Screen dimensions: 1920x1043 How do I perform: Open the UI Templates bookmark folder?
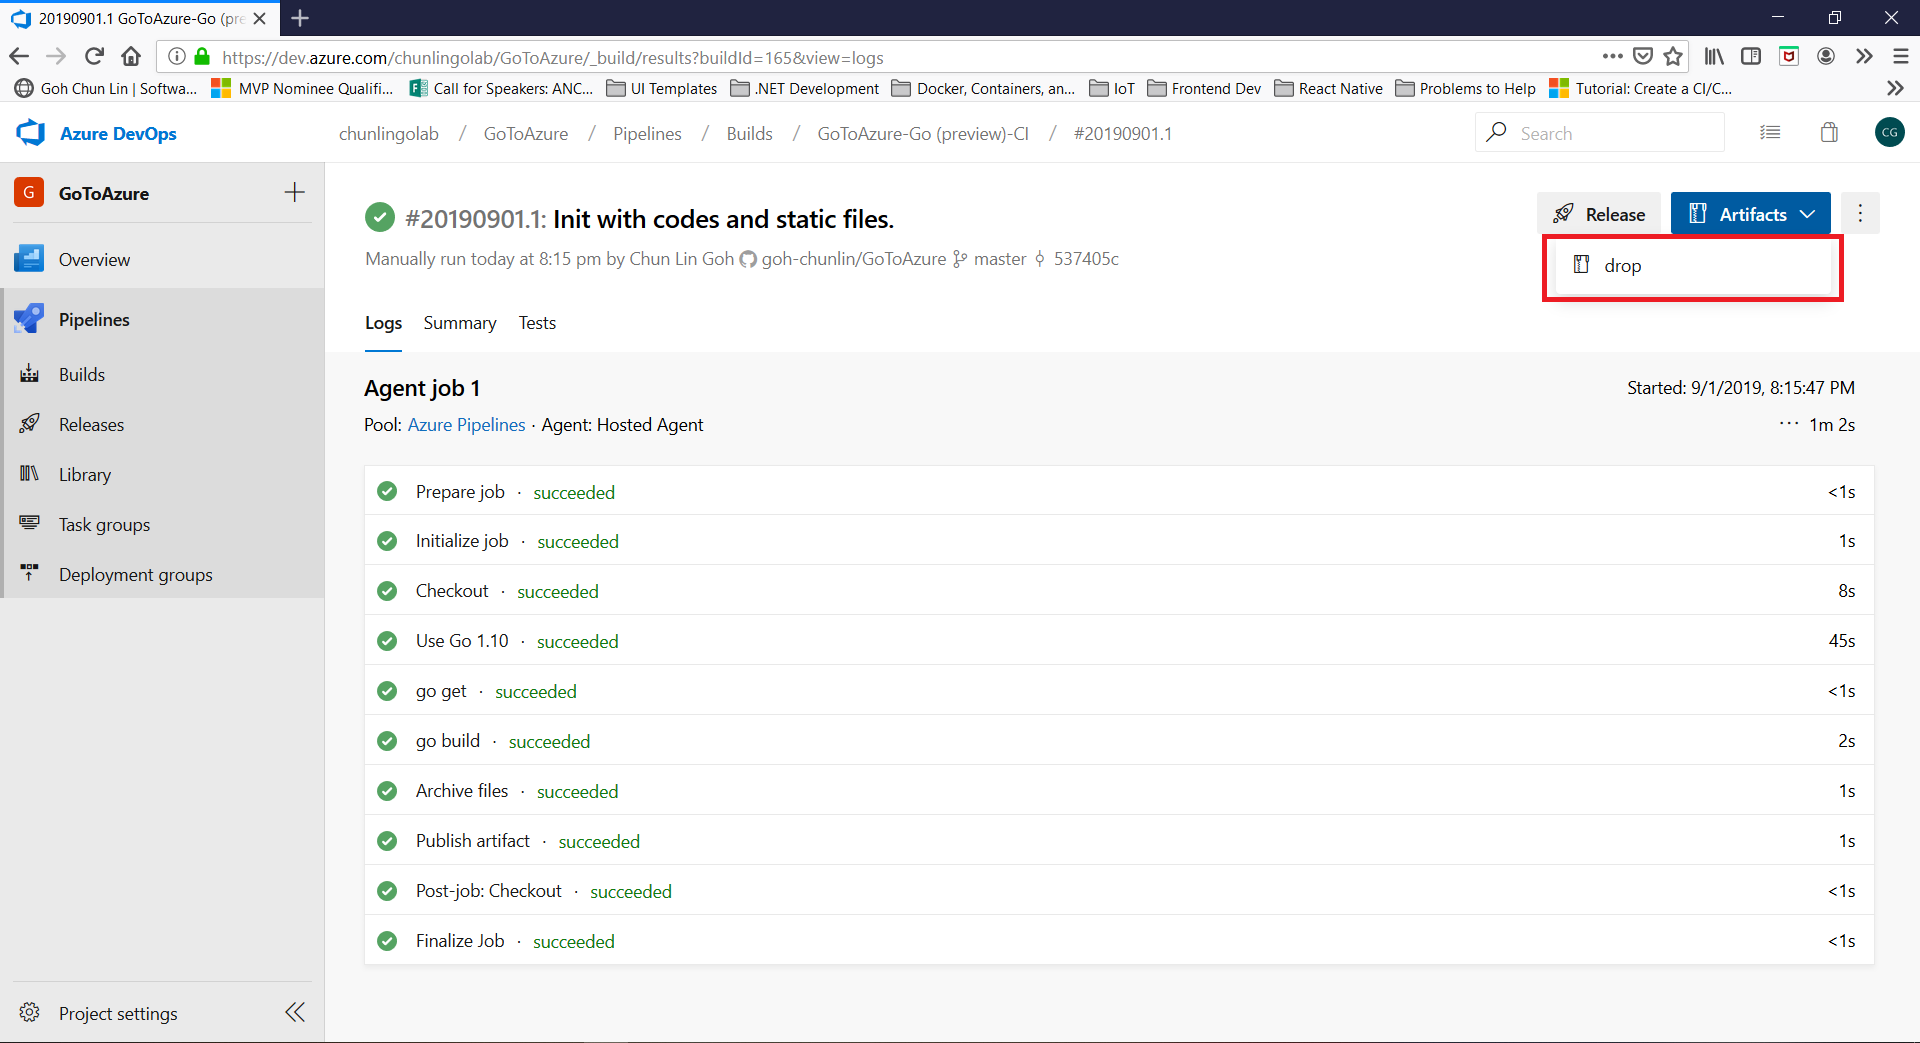click(x=662, y=89)
